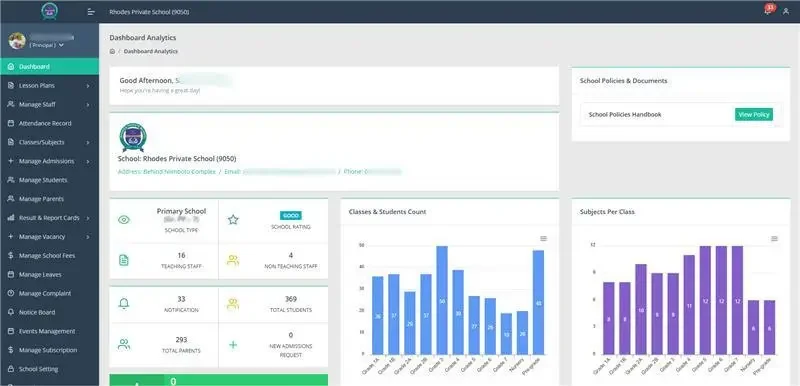Viewport: 800px width, 386px height.
Task: Click the Dashboard Analytics breadcrumb text
Action: (x=151, y=51)
